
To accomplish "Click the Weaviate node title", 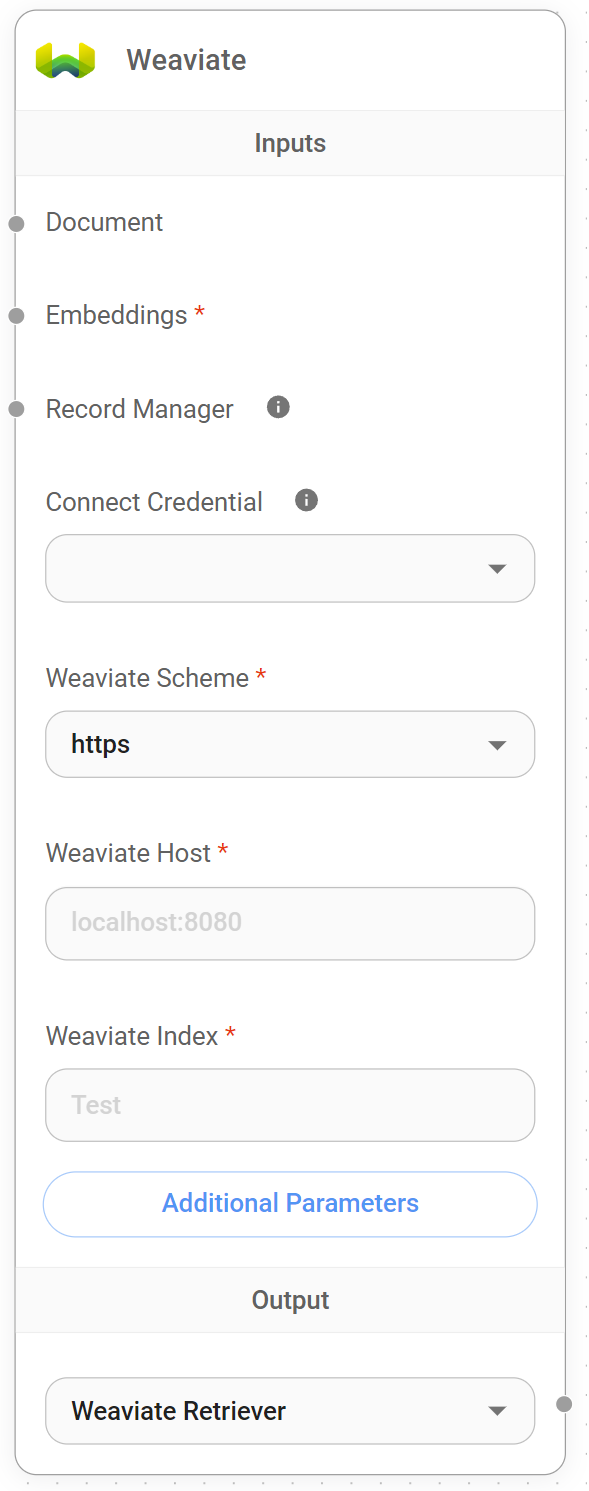I will coord(185,60).
